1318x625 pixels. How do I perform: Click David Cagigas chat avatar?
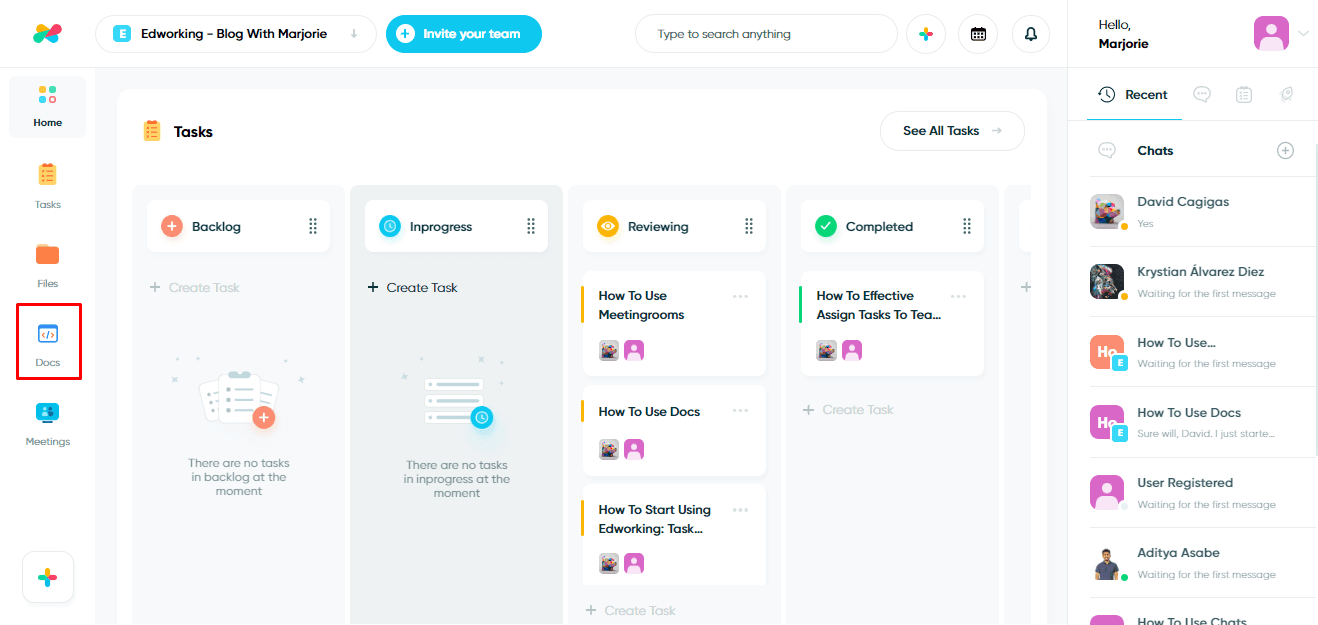(1106, 211)
